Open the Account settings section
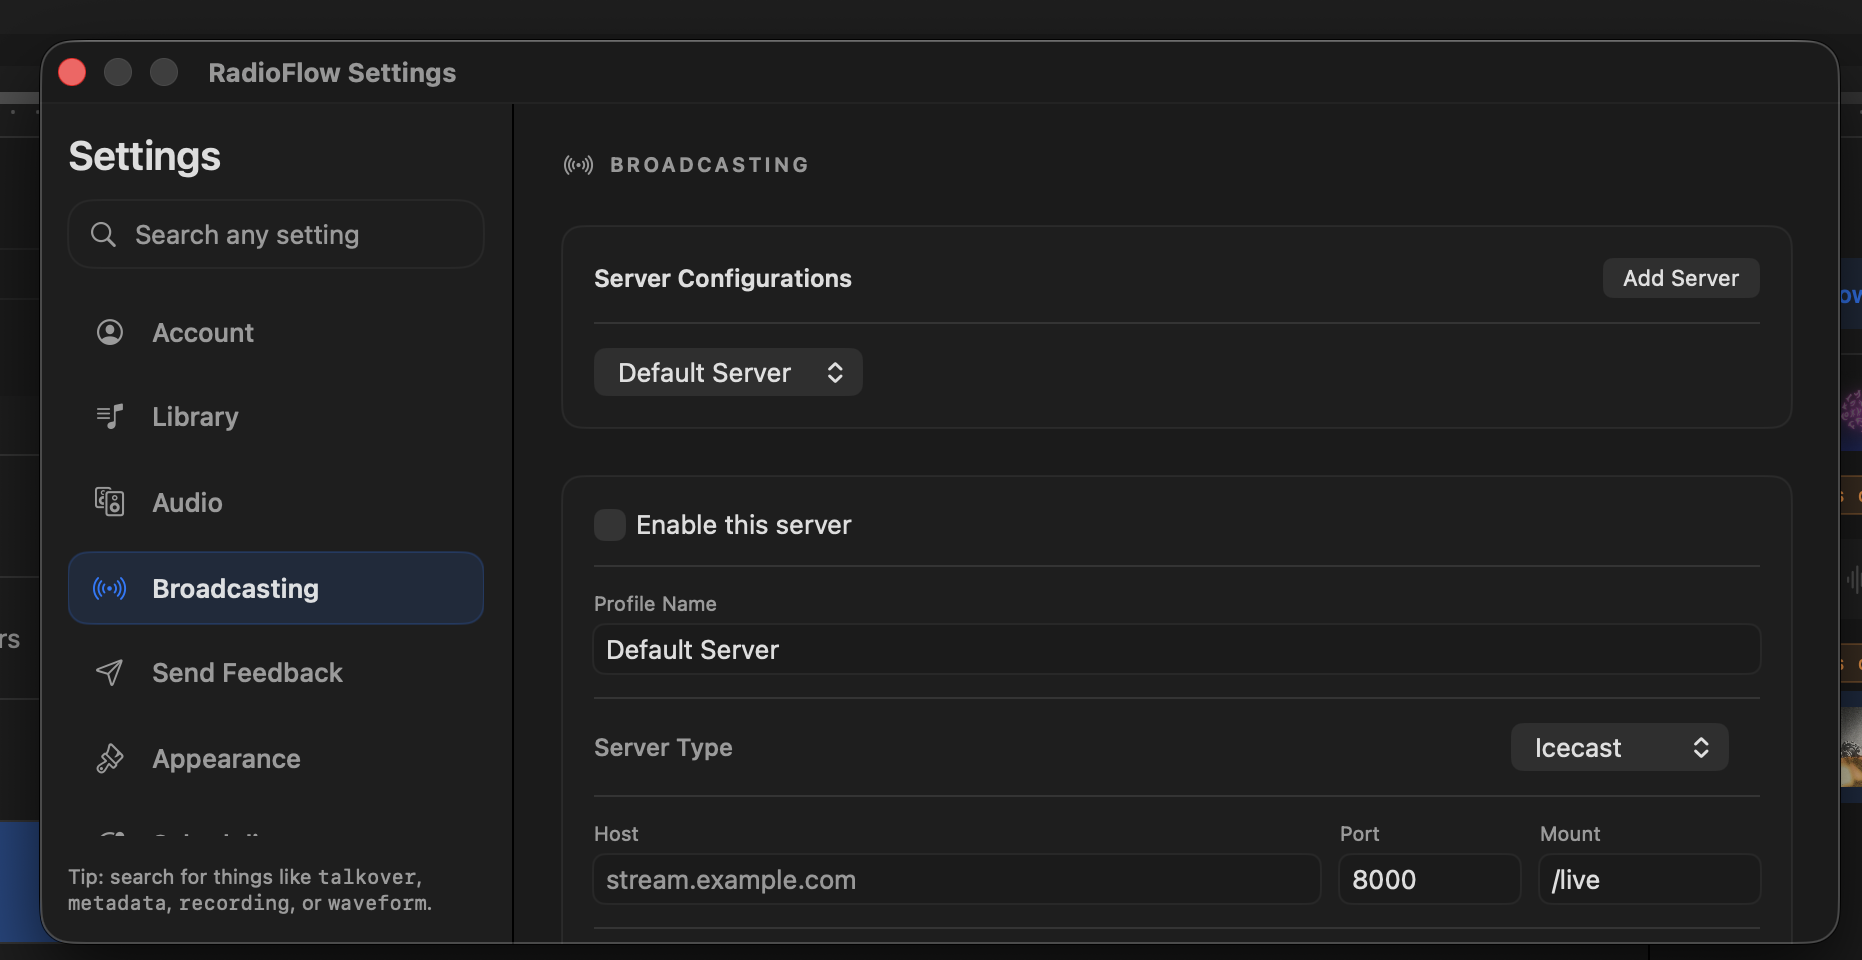Image resolution: width=1862 pixels, height=960 pixels. (x=276, y=332)
